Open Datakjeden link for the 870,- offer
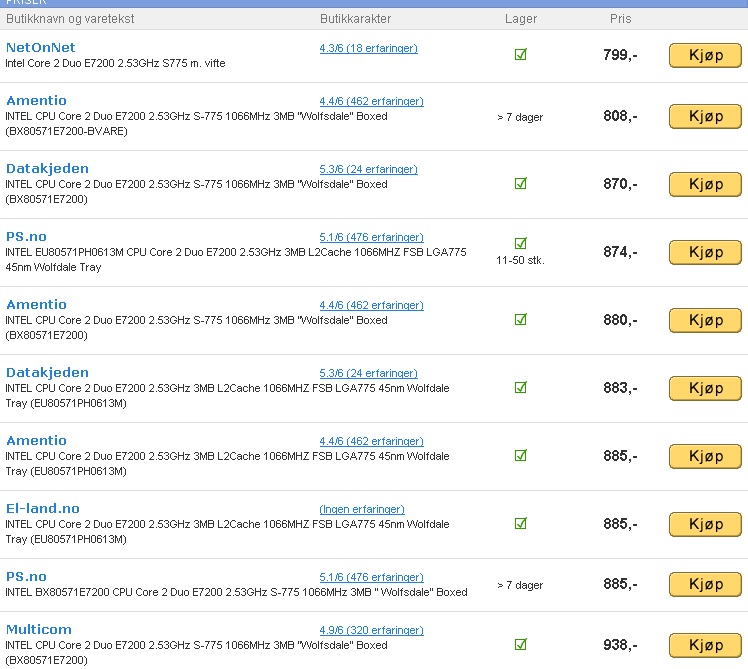Screen dimensions: 748x669 [47, 168]
